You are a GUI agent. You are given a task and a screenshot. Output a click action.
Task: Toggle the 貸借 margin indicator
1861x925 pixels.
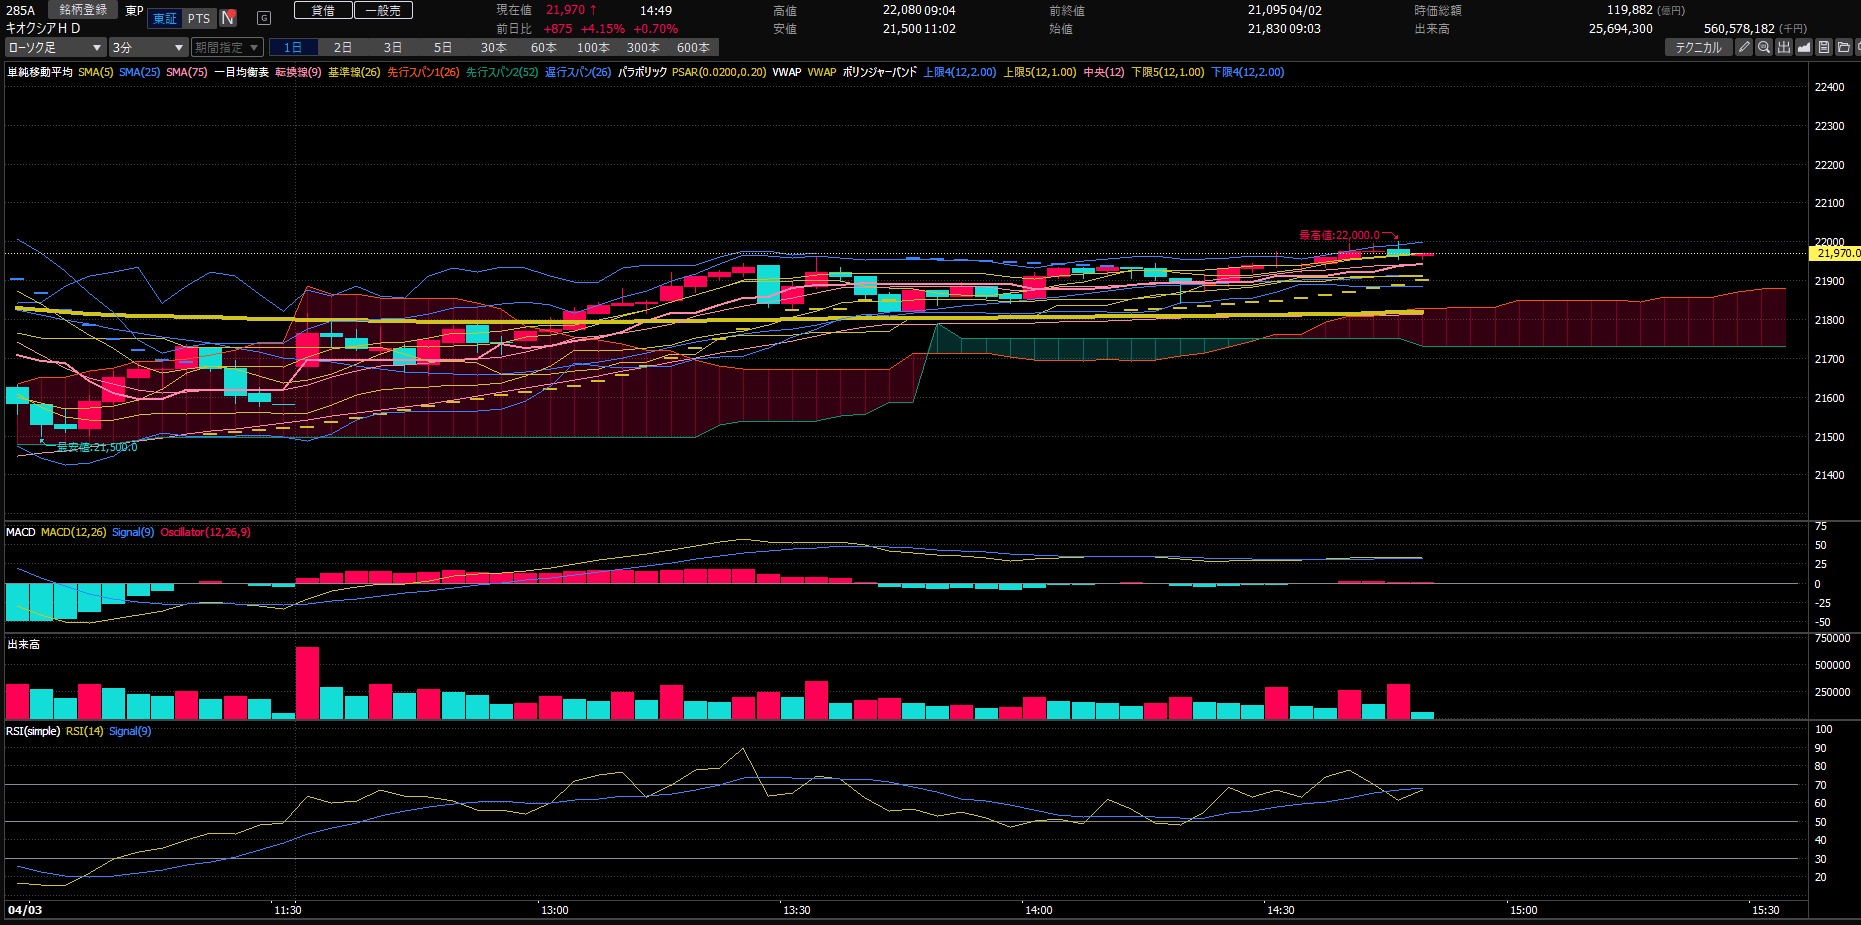(x=323, y=10)
